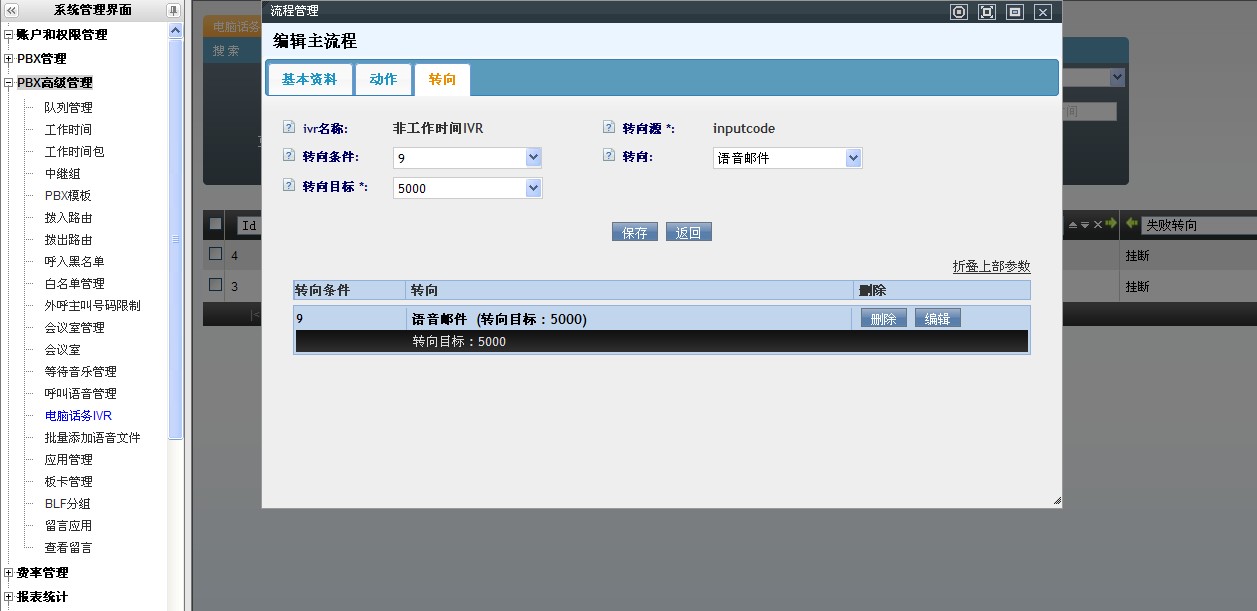This screenshot has width=1257, height=611.
Task: Click the help icon next to 转向目标
Action: (289, 186)
